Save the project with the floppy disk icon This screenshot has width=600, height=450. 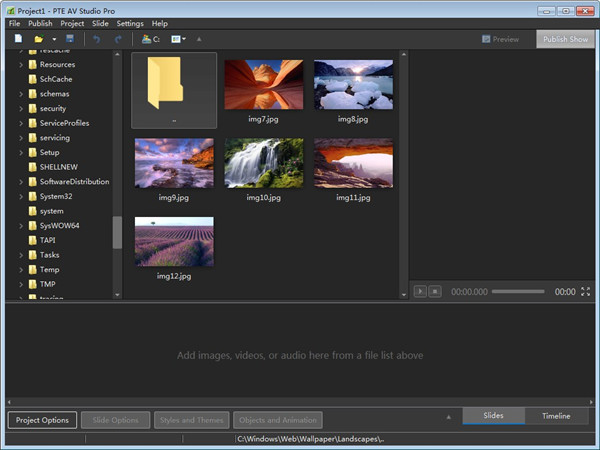[70, 39]
